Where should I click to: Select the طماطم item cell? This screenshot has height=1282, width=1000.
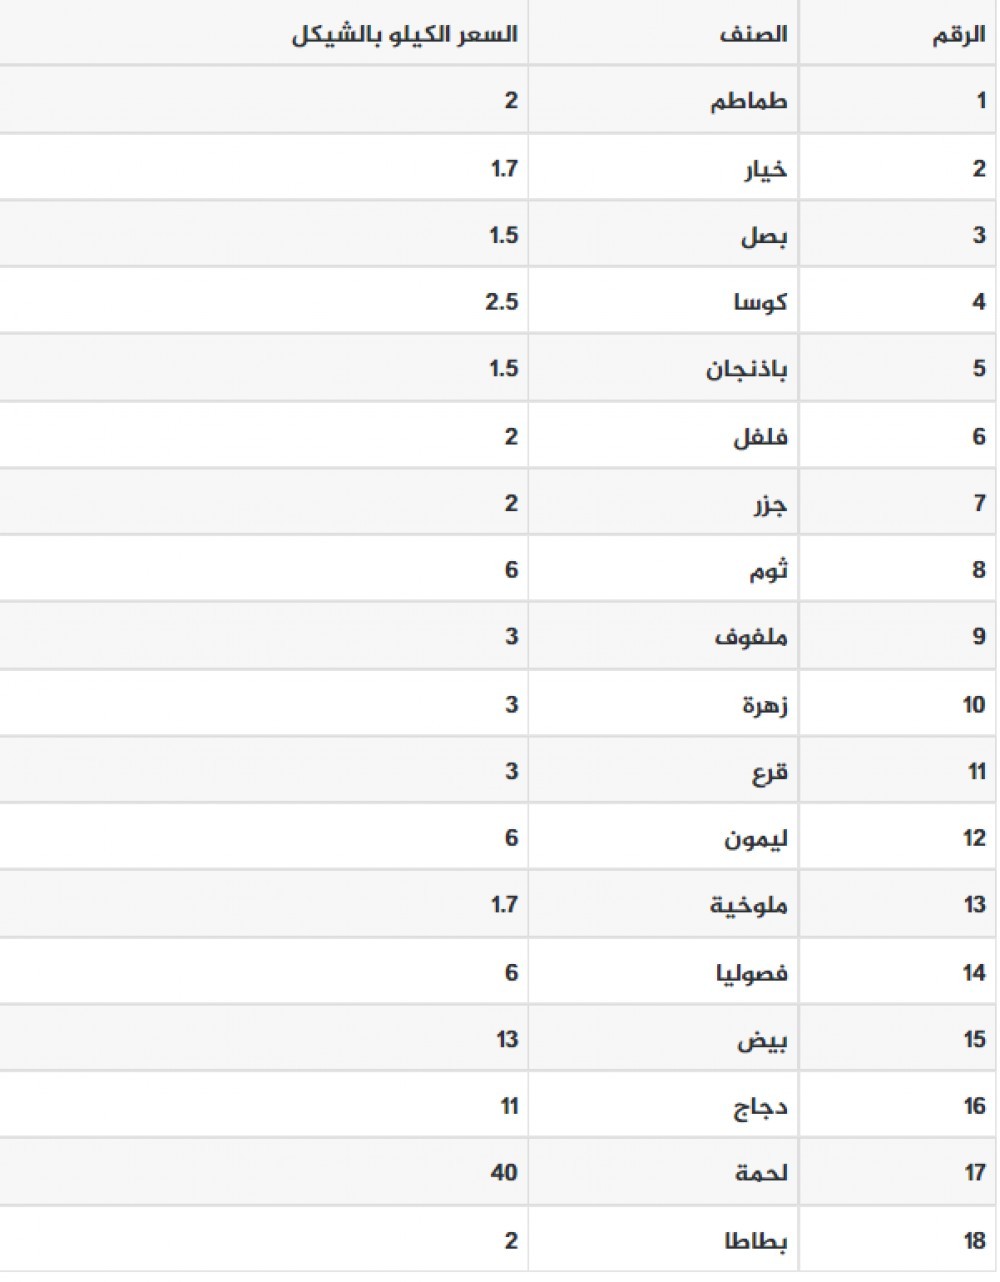pos(749,102)
